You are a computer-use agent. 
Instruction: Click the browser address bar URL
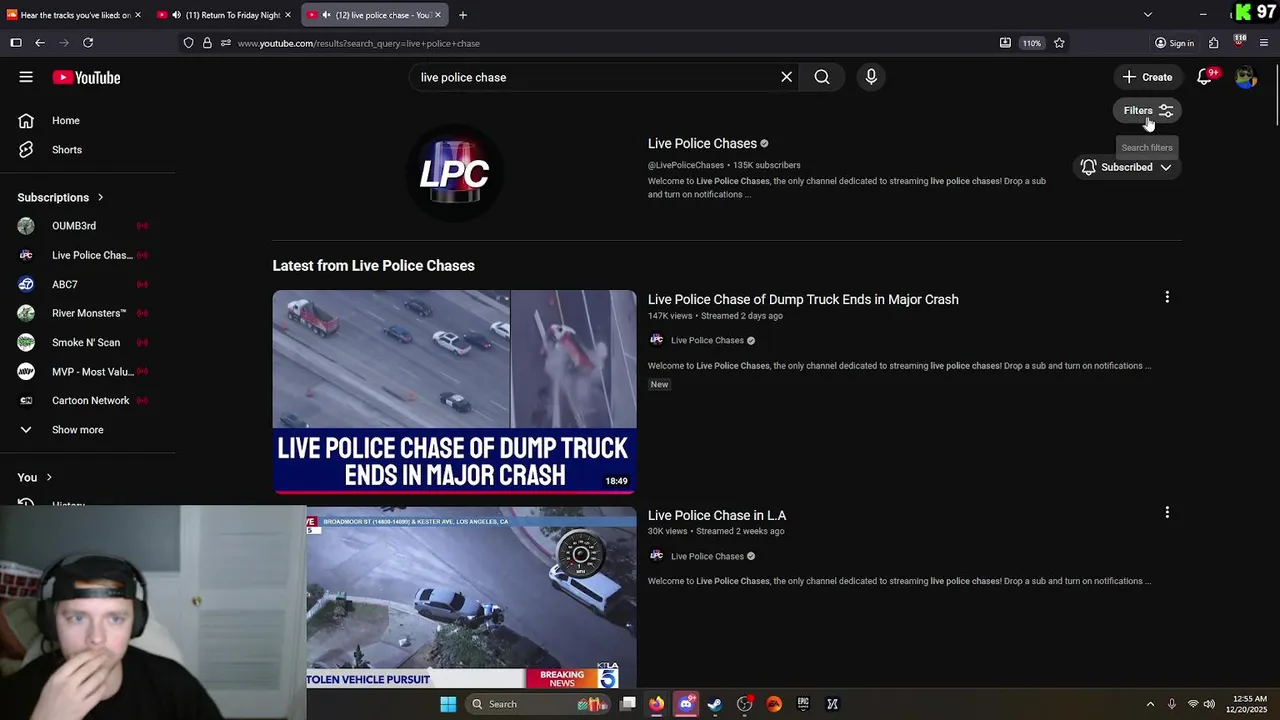(x=358, y=43)
